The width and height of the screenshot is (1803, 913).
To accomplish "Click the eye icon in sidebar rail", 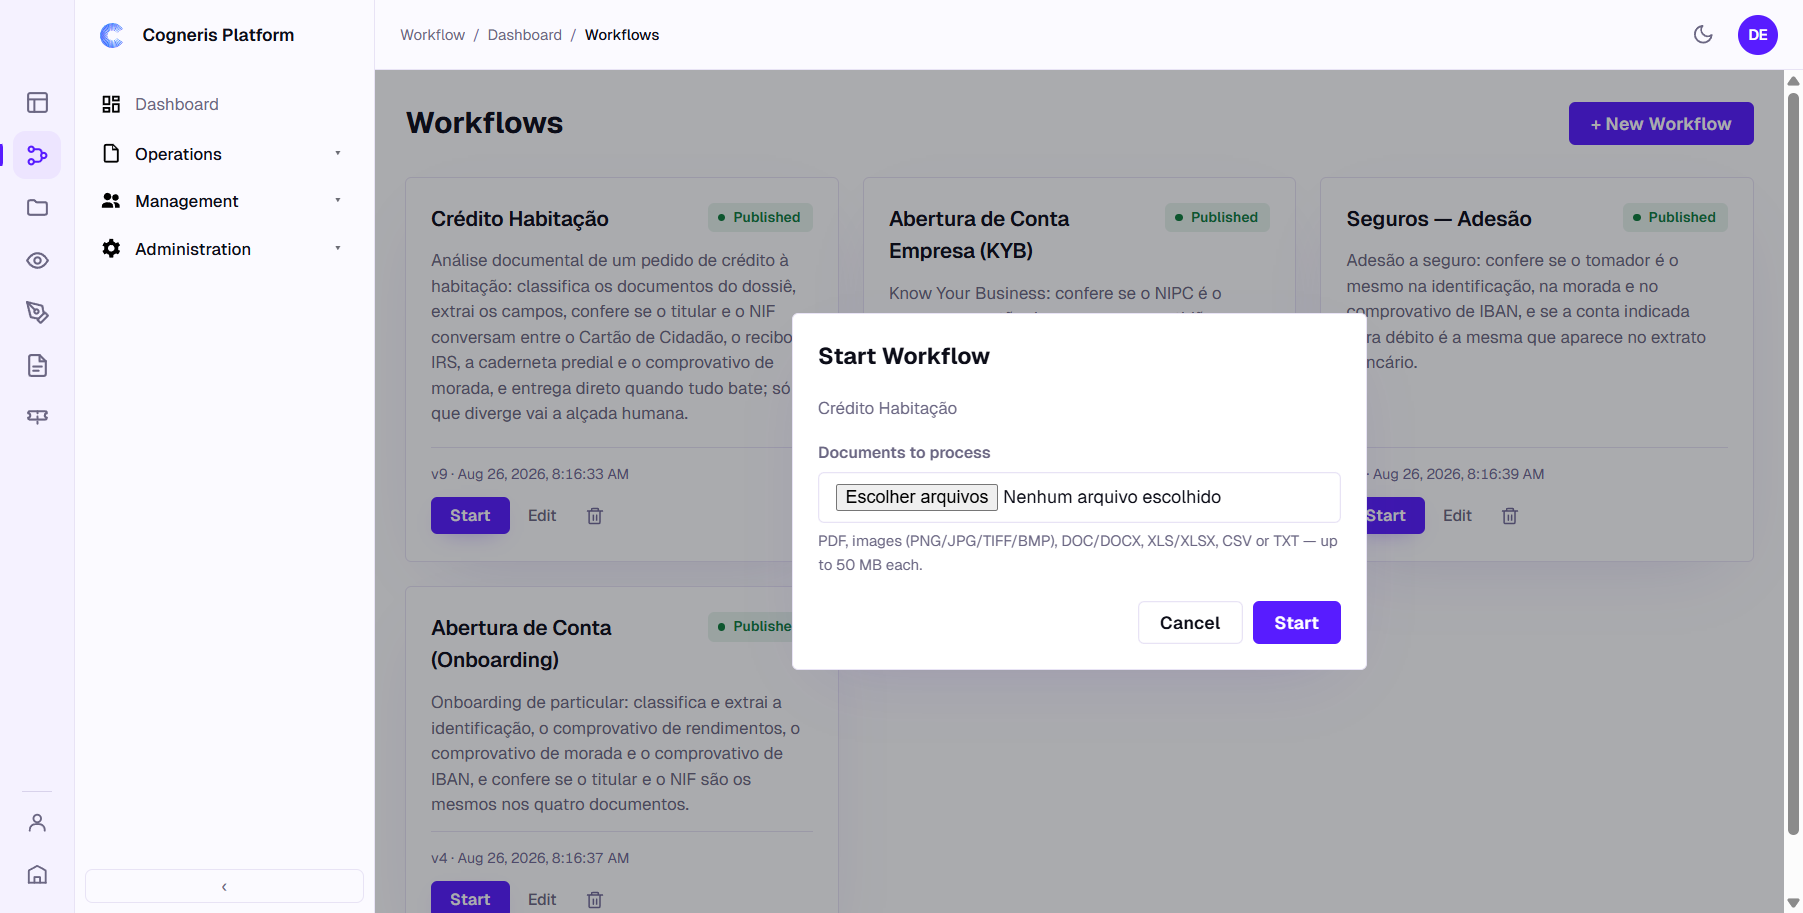I will point(37,260).
